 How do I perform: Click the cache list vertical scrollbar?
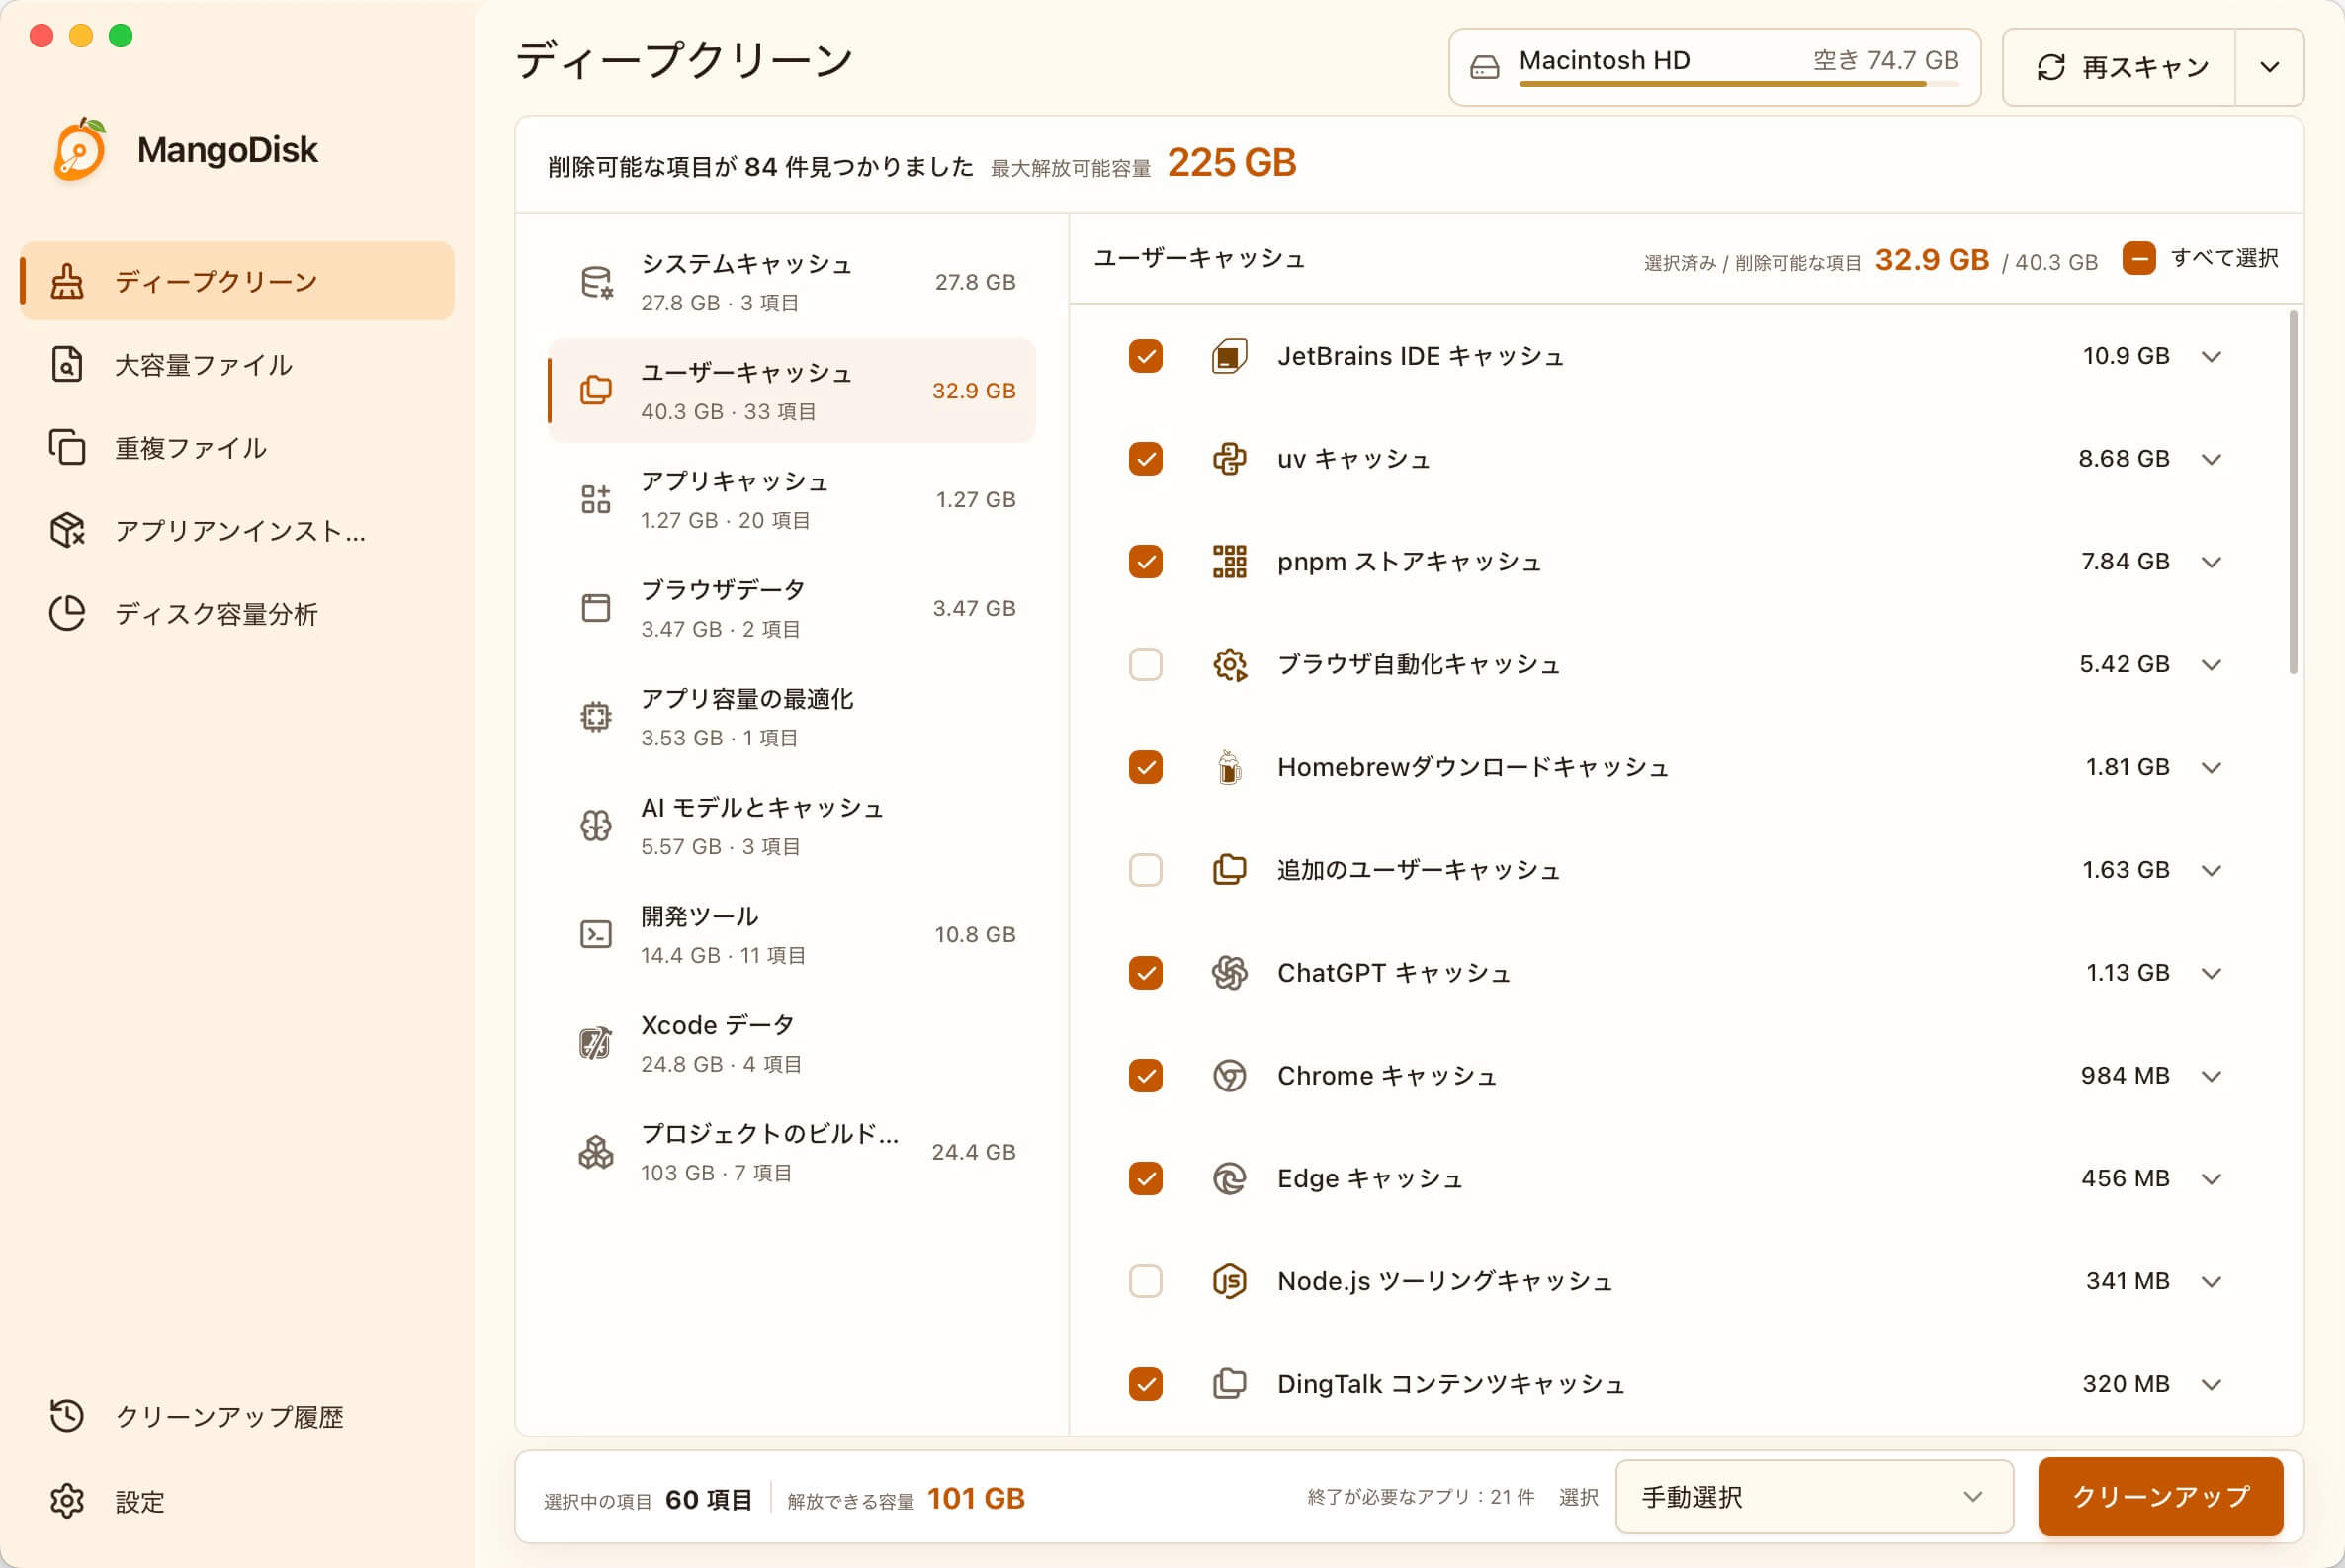[x=2293, y=492]
